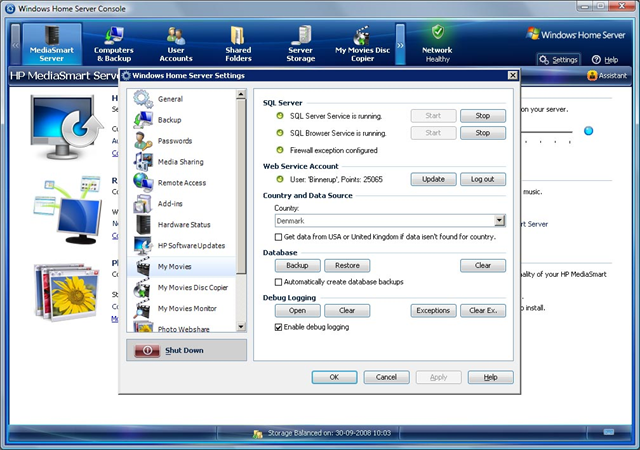Open Help in console header
Image resolution: width=640 pixels, height=450 pixels.
click(605, 60)
